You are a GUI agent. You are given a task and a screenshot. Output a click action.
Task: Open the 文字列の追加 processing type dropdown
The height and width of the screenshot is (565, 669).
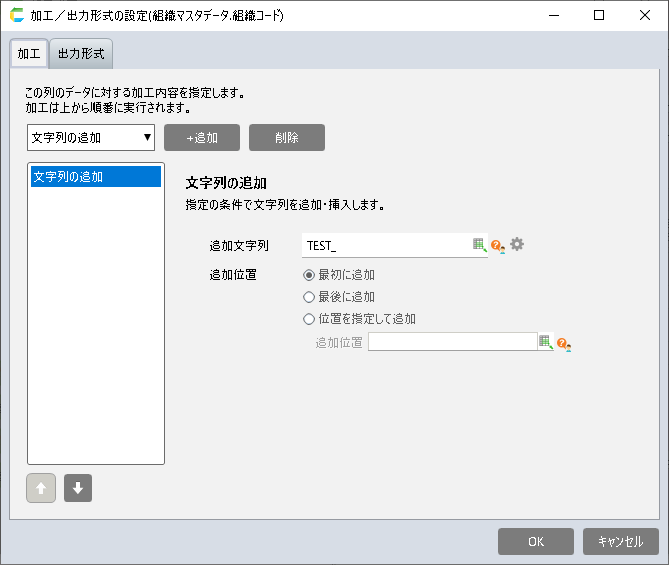point(90,137)
